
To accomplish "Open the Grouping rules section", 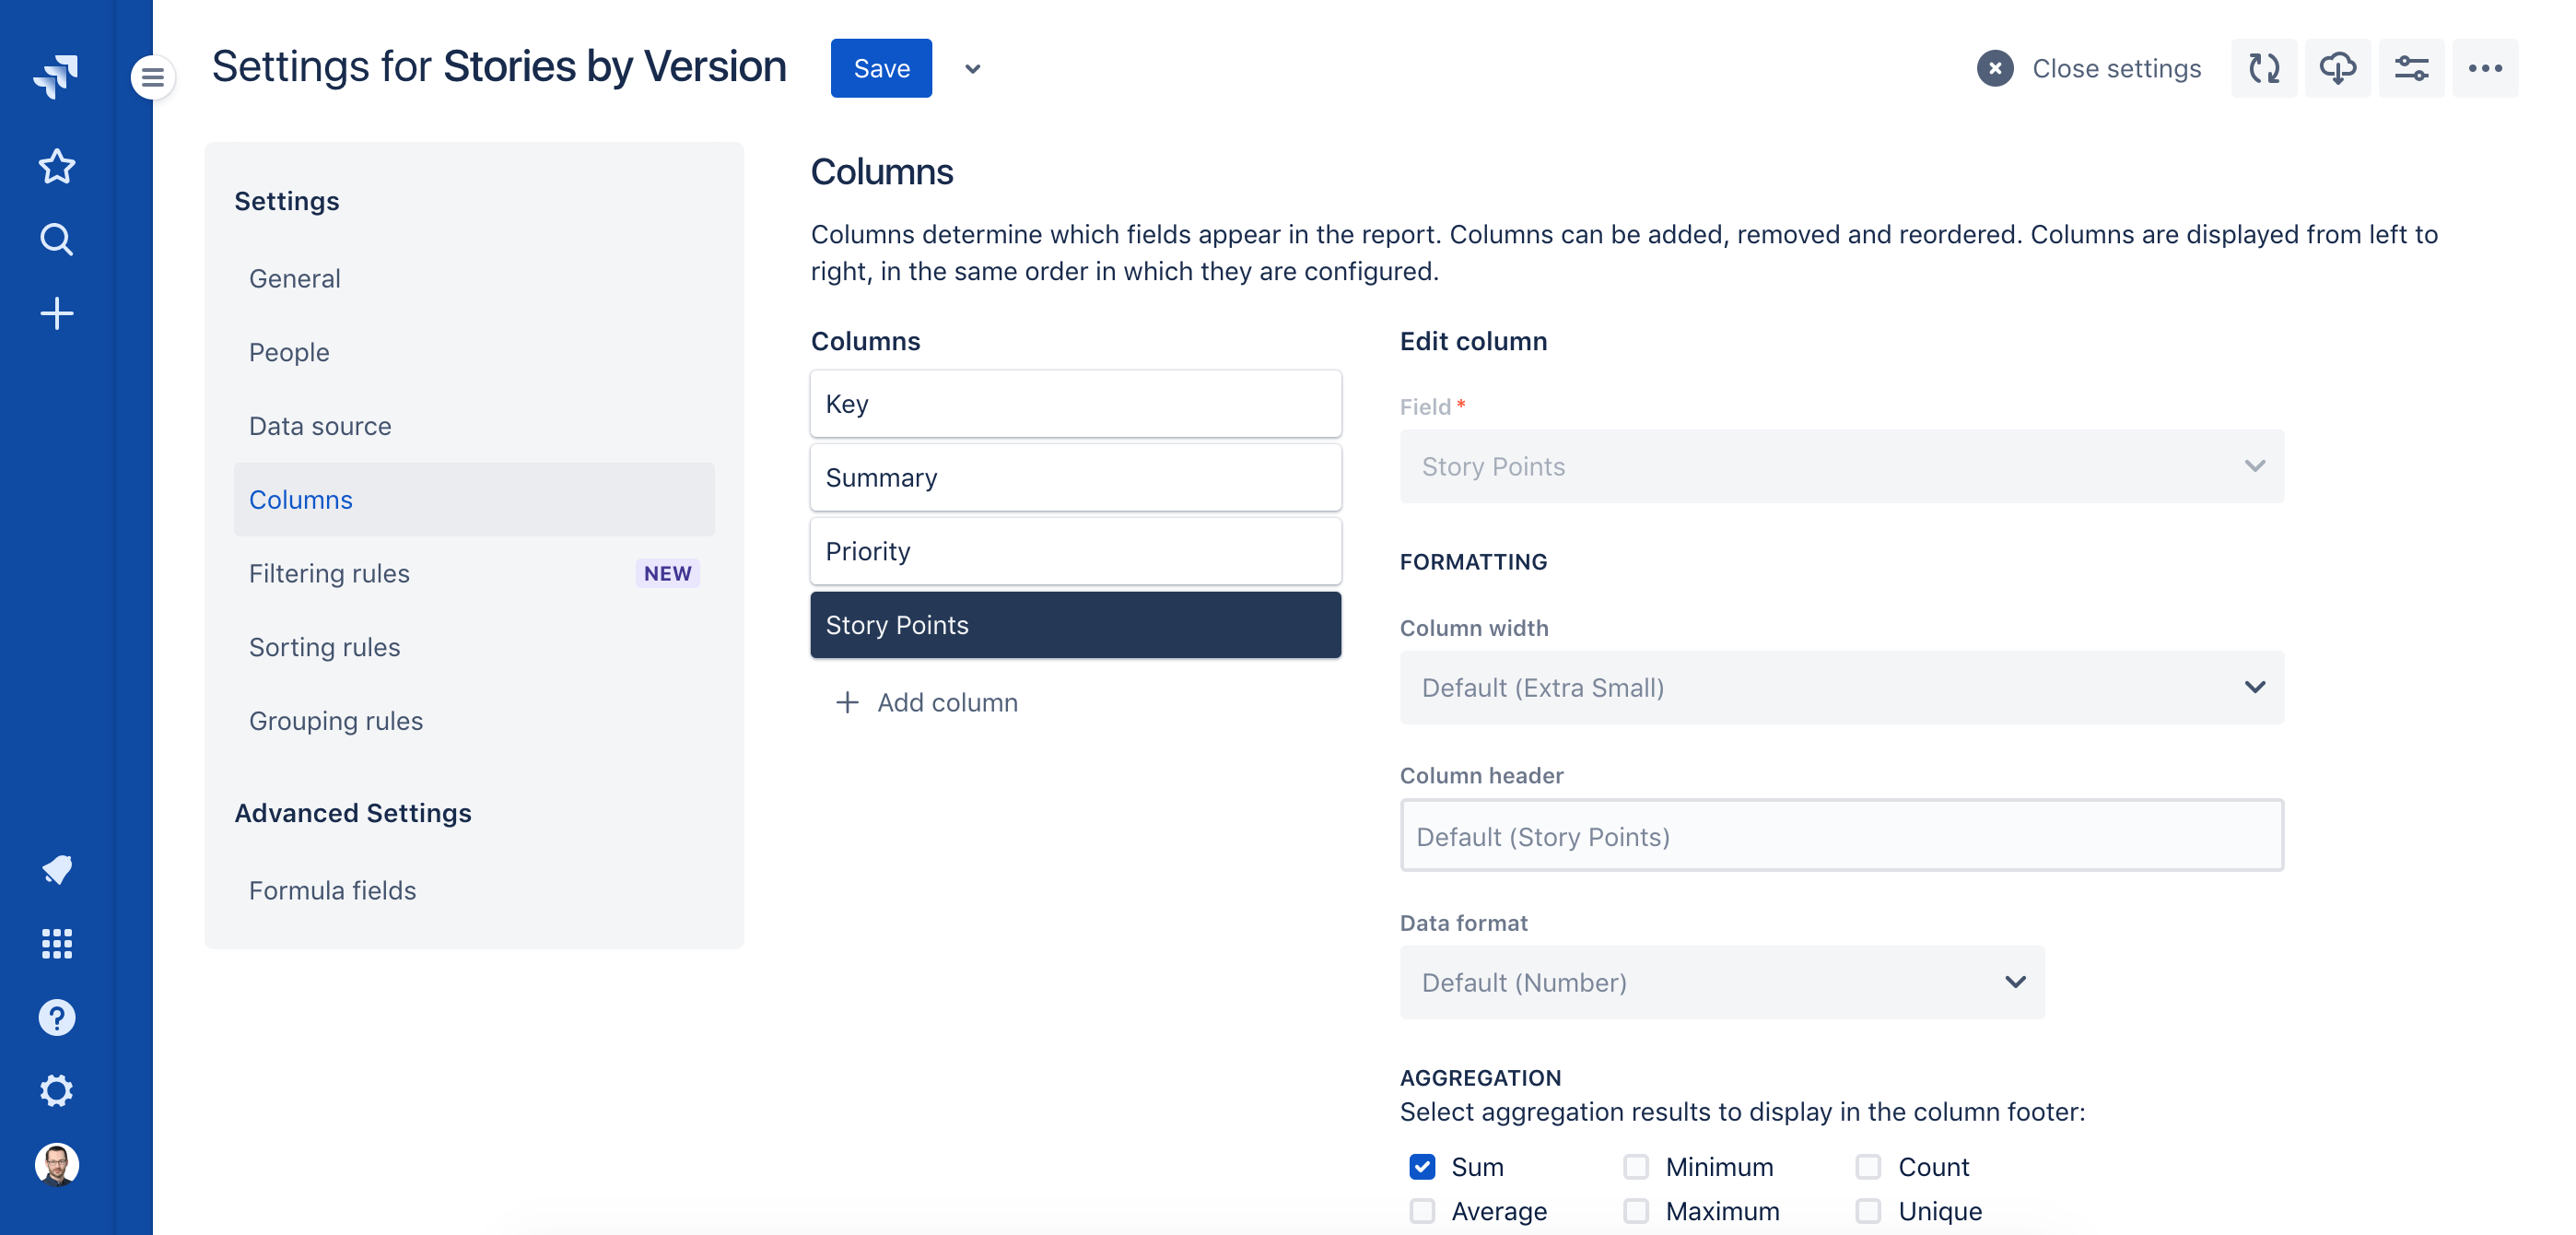I will pyautogui.click(x=474, y=721).
